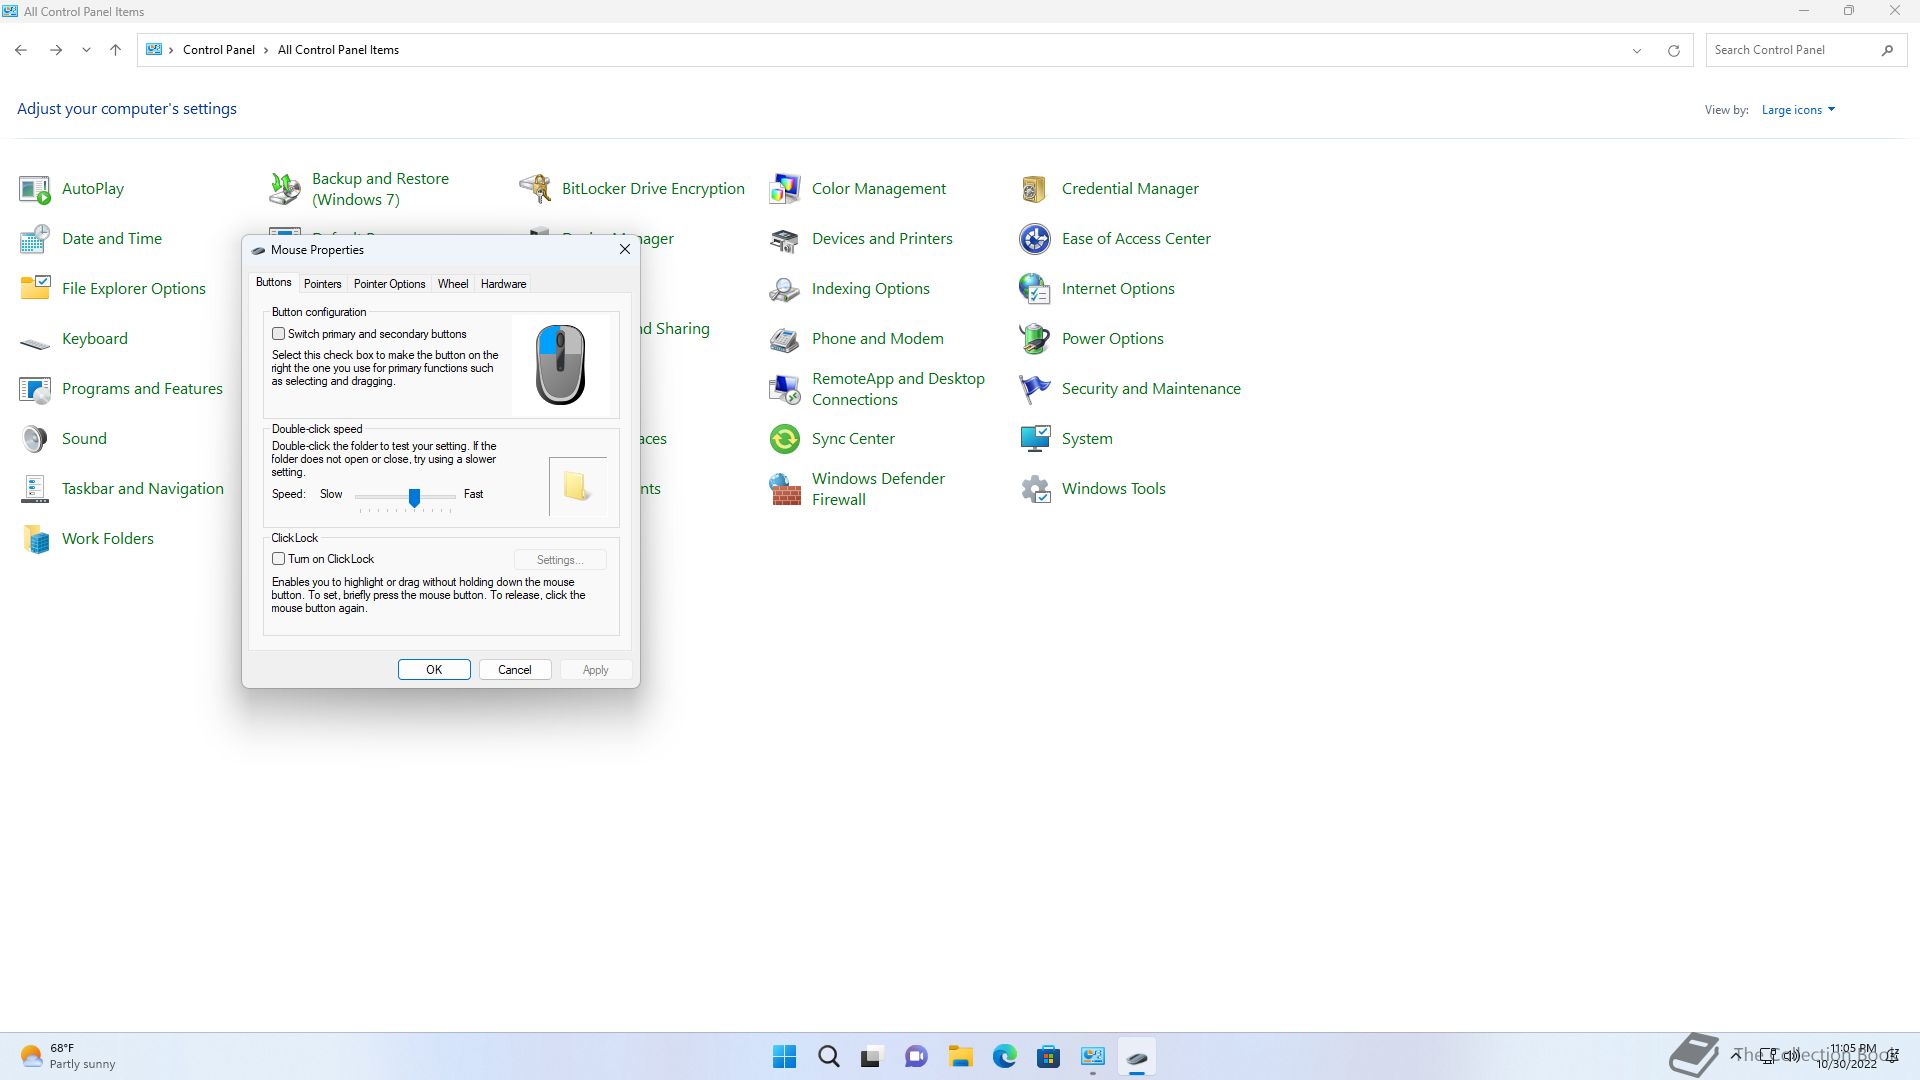The width and height of the screenshot is (1920, 1080).
Task: Refresh the Control Panel view
Action: coord(1673,50)
